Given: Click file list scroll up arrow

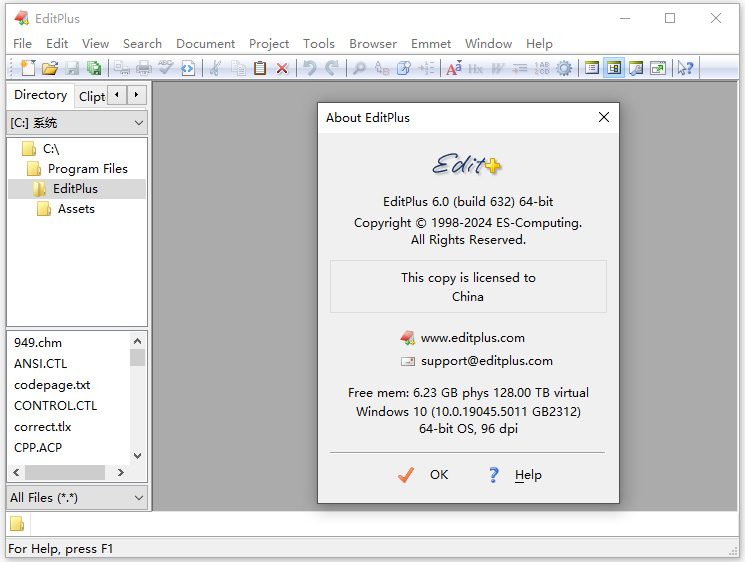Looking at the screenshot, I should pyautogui.click(x=137, y=341).
